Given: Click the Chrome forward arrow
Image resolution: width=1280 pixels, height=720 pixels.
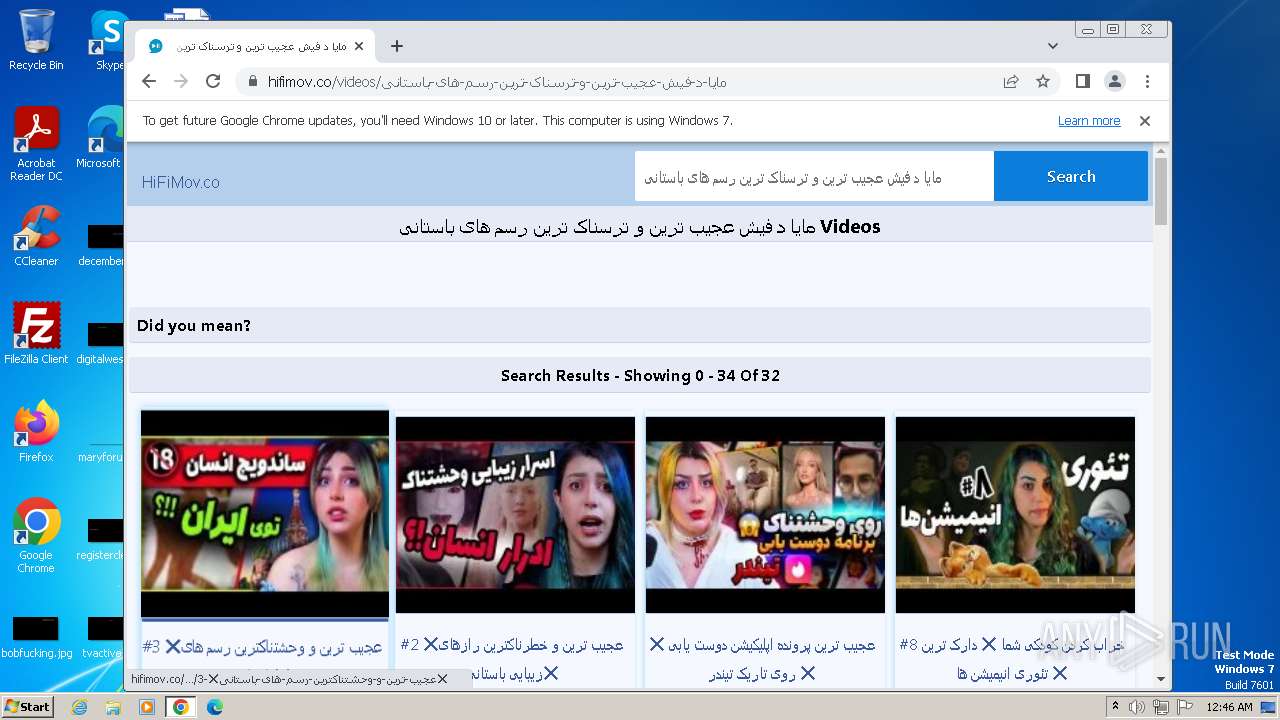Looking at the screenshot, I should pos(181,82).
